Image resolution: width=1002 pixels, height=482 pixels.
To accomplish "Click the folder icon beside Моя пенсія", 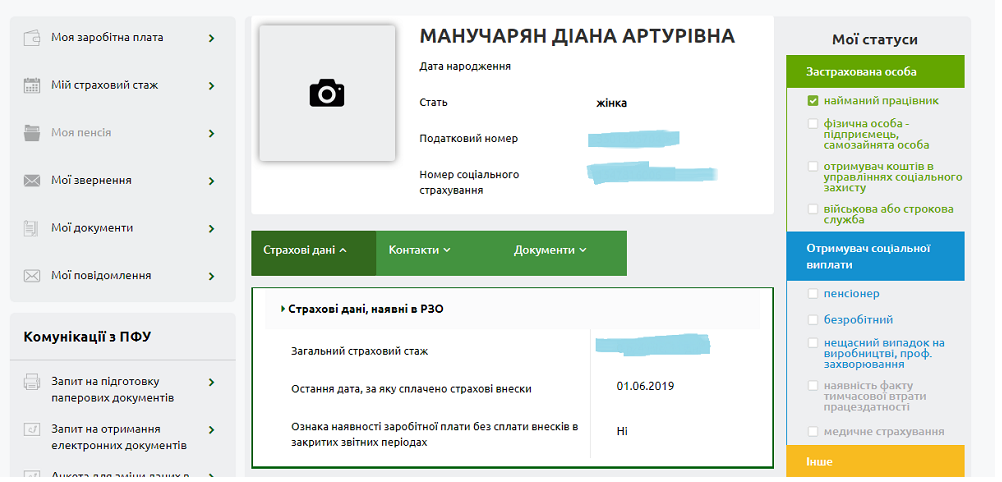I will (32, 133).
